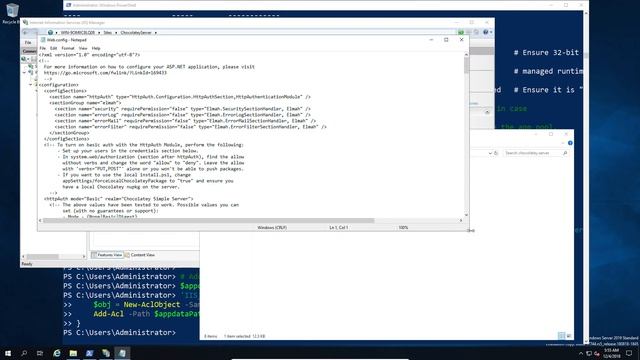Image resolution: width=640 pixels, height=360 pixels.
Task: Click the 'Ln 1, Col 1' status bar entry
Action: (339, 227)
